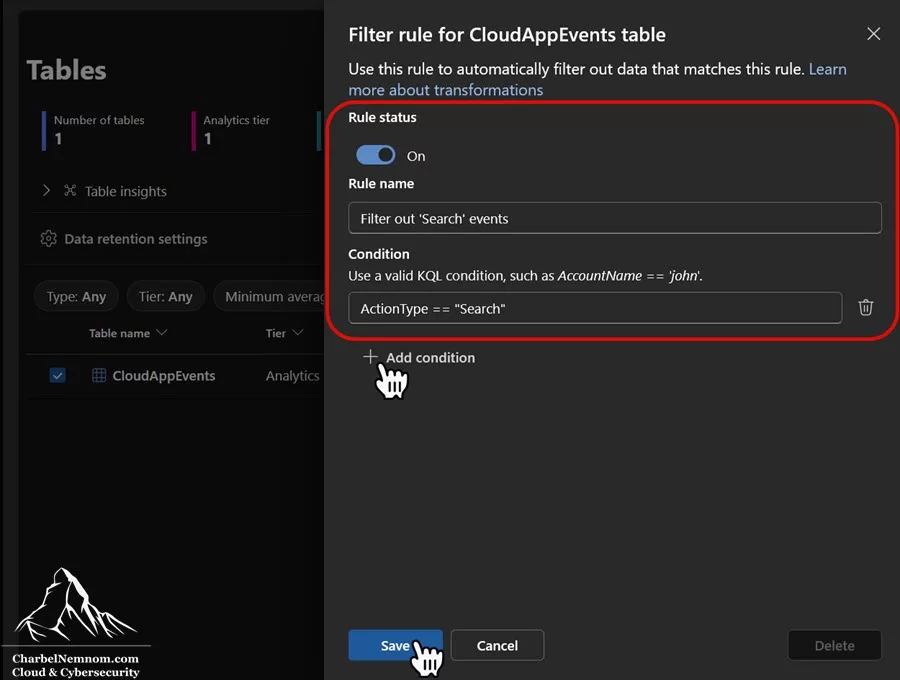The width and height of the screenshot is (900, 680).
Task: Click the plus icon to add condition
Action: pos(370,357)
